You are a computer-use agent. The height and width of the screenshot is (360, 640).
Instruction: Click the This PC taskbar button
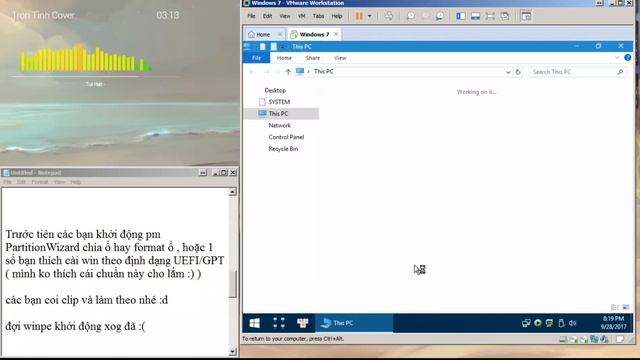354,323
